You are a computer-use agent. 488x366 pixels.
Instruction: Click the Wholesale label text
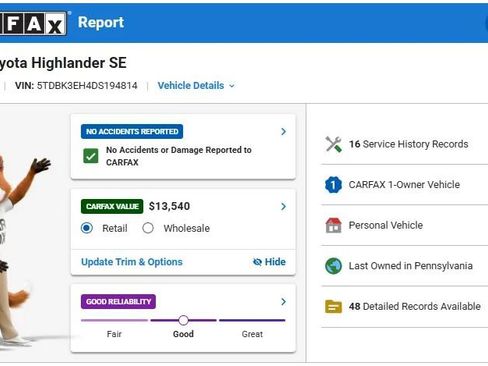pyautogui.click(x=187, y=228)
